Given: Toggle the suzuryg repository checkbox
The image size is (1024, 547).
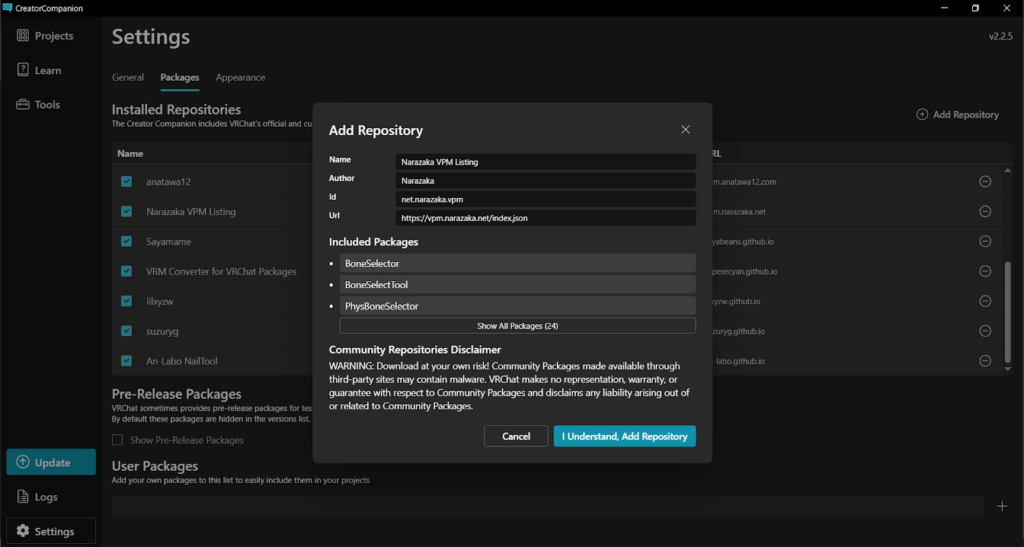Looking at the screenshot, I should (127, 331).
